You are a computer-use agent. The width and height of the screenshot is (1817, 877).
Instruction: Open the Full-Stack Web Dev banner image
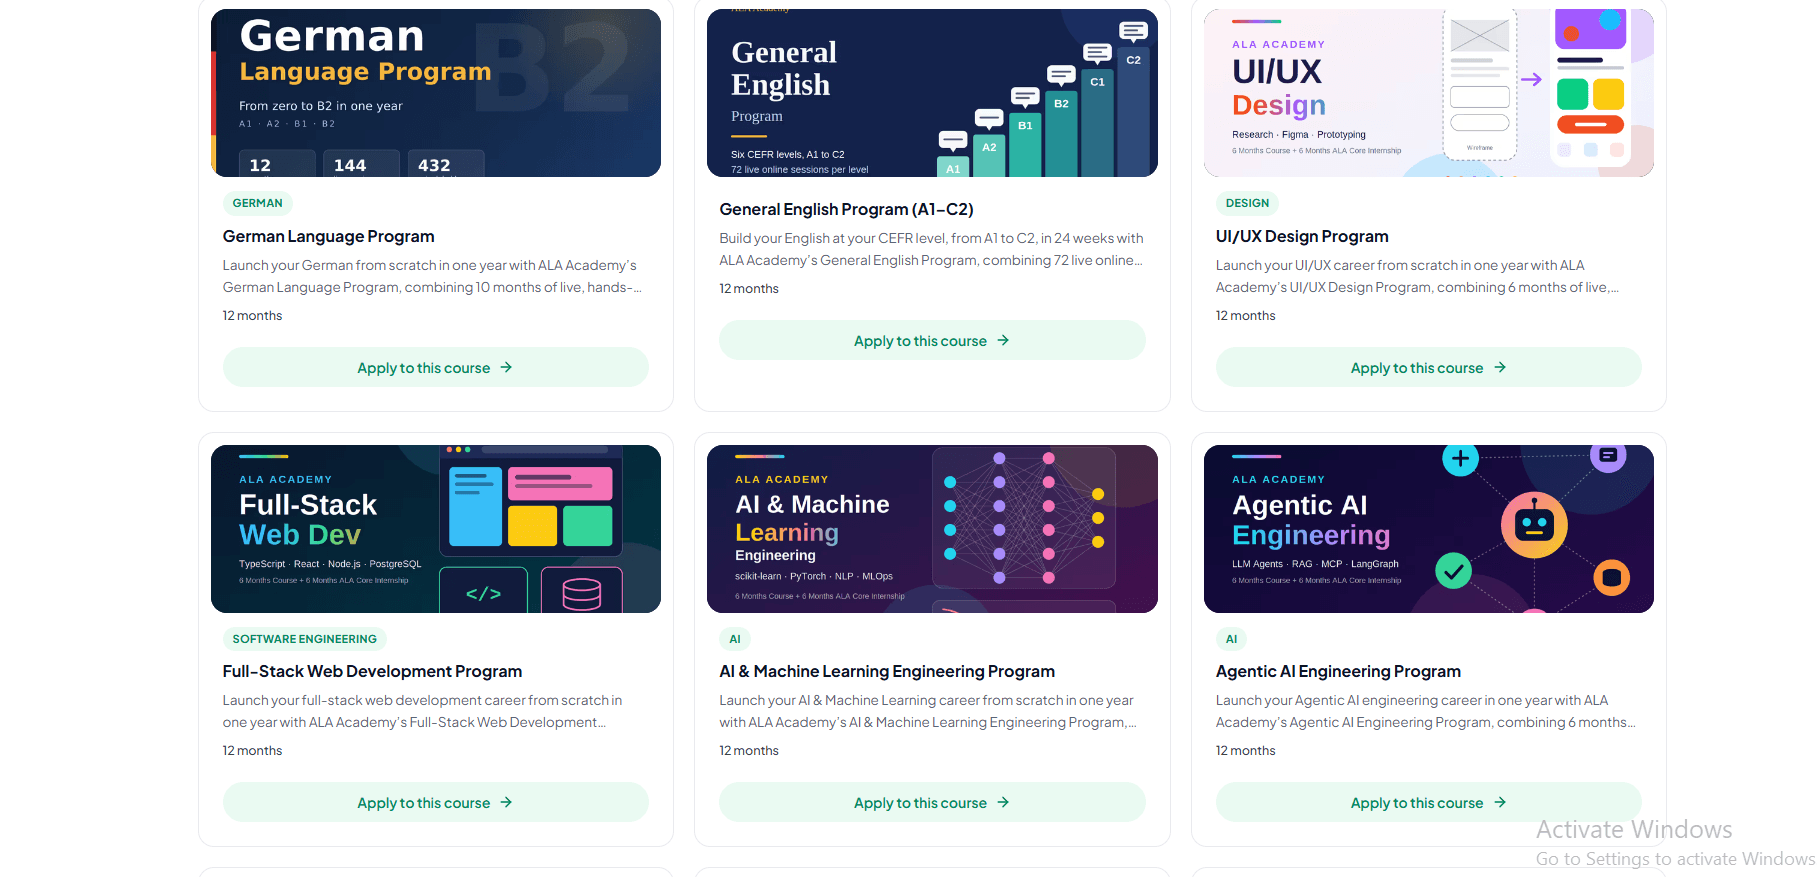436,529
